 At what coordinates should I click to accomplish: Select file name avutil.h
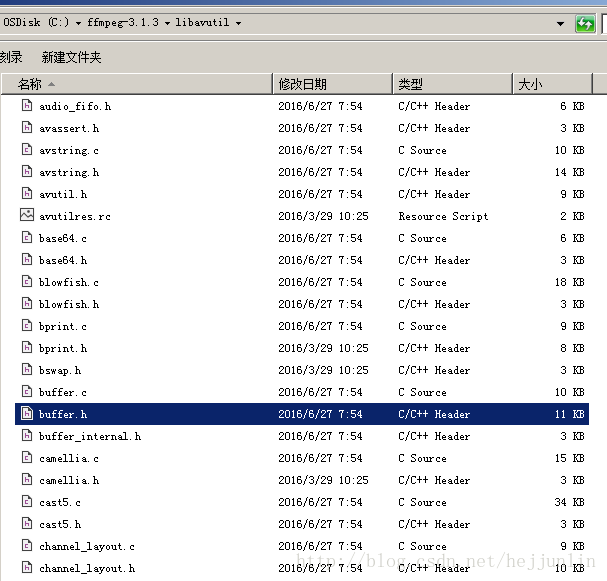(x=63, y=194)
